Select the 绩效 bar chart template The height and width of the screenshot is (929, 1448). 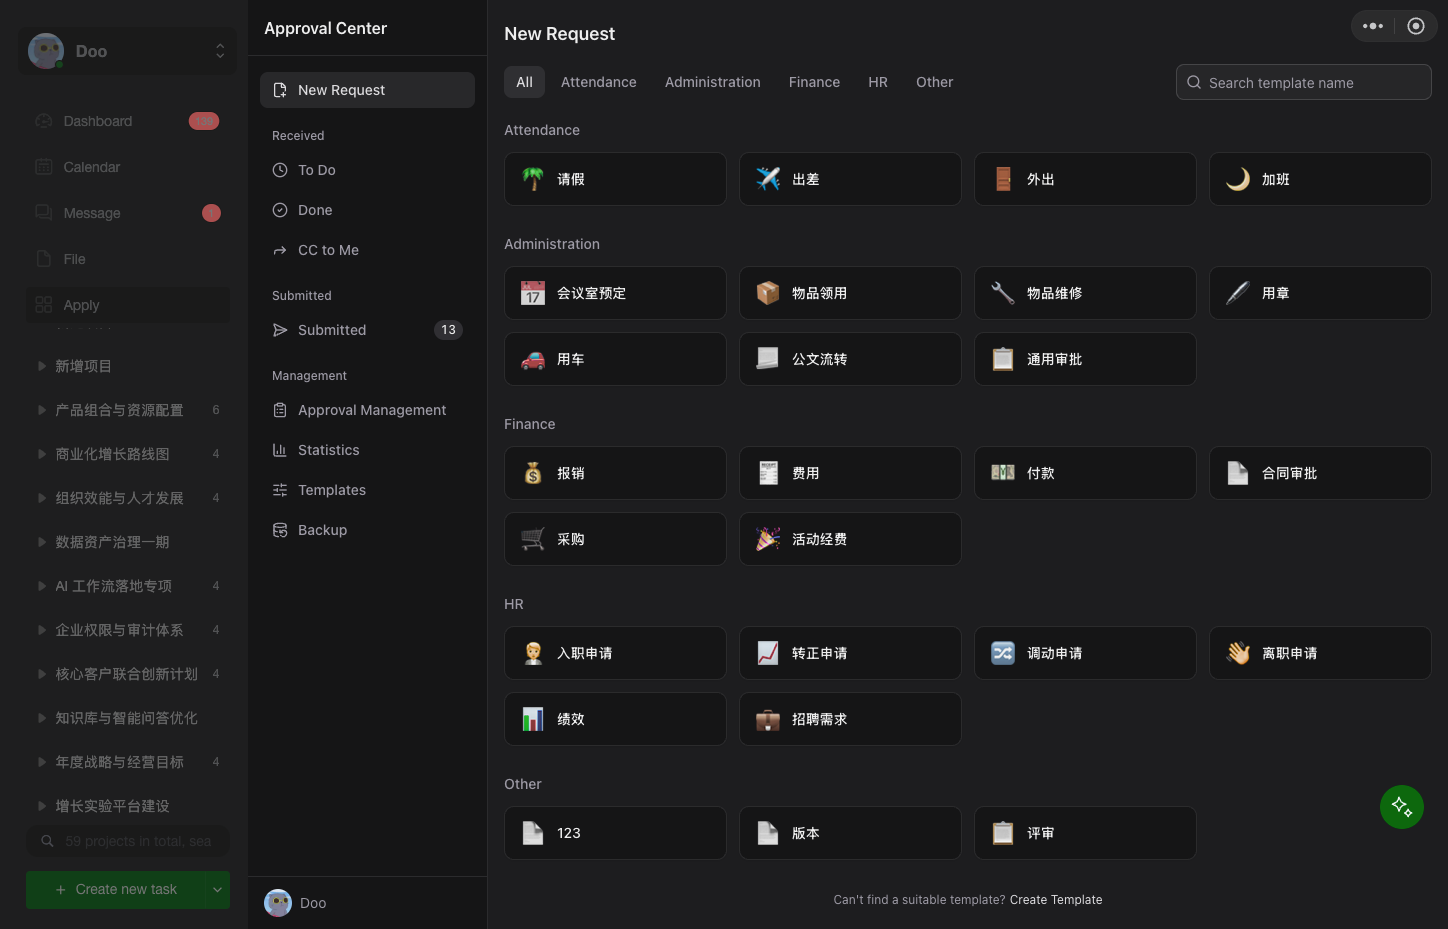(x=615, y=719)
